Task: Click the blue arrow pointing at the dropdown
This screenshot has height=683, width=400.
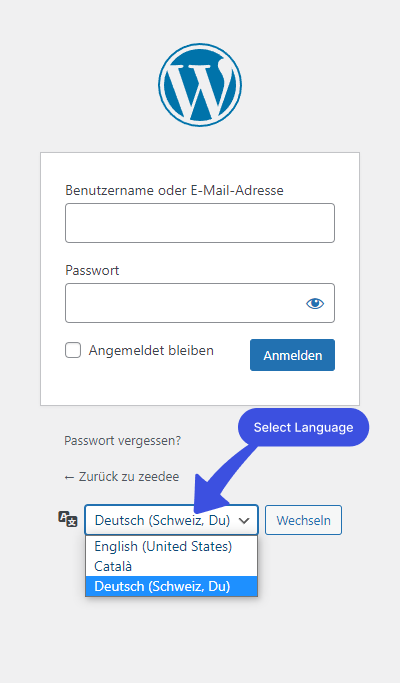Action: tap(220, 479)
